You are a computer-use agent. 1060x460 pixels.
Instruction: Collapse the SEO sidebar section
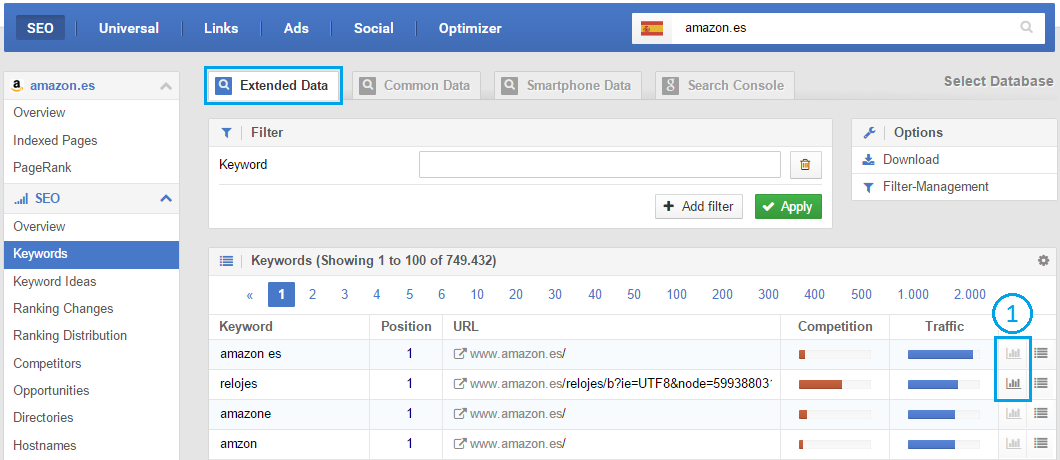pyautogui.click(x=166, y=199)
